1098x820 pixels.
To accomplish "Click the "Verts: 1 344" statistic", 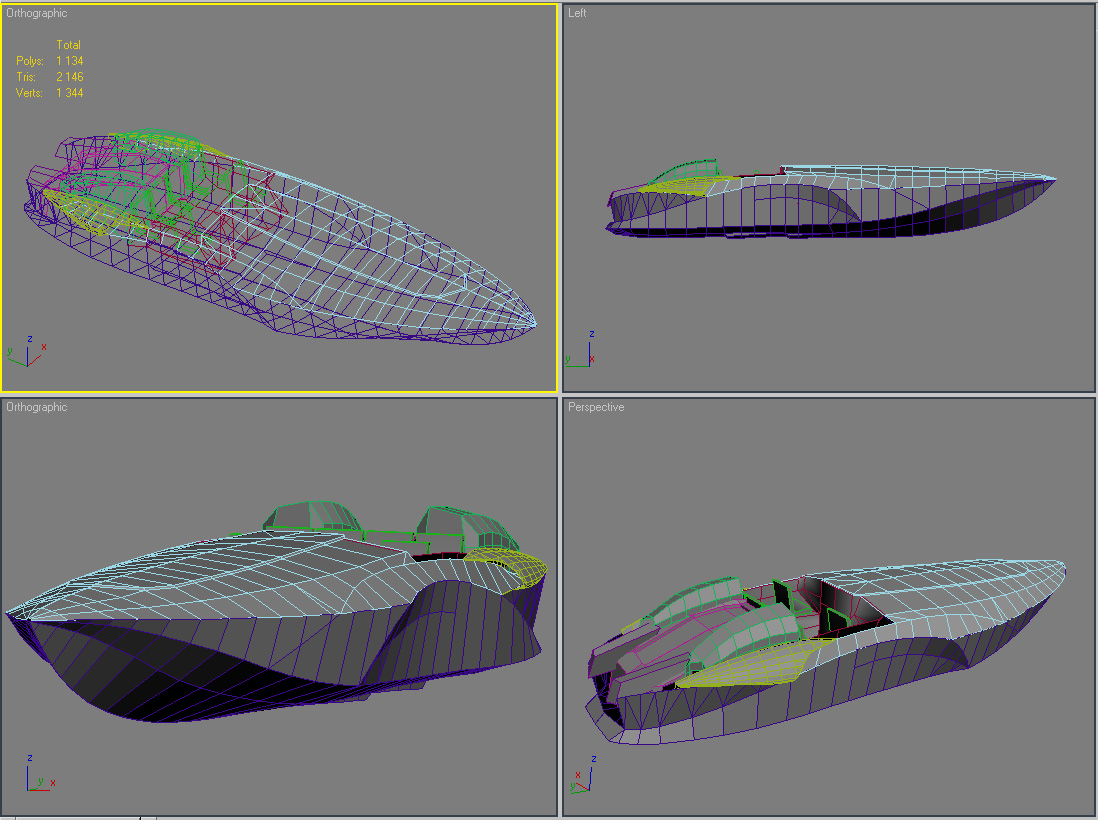I will click(50, 93).
